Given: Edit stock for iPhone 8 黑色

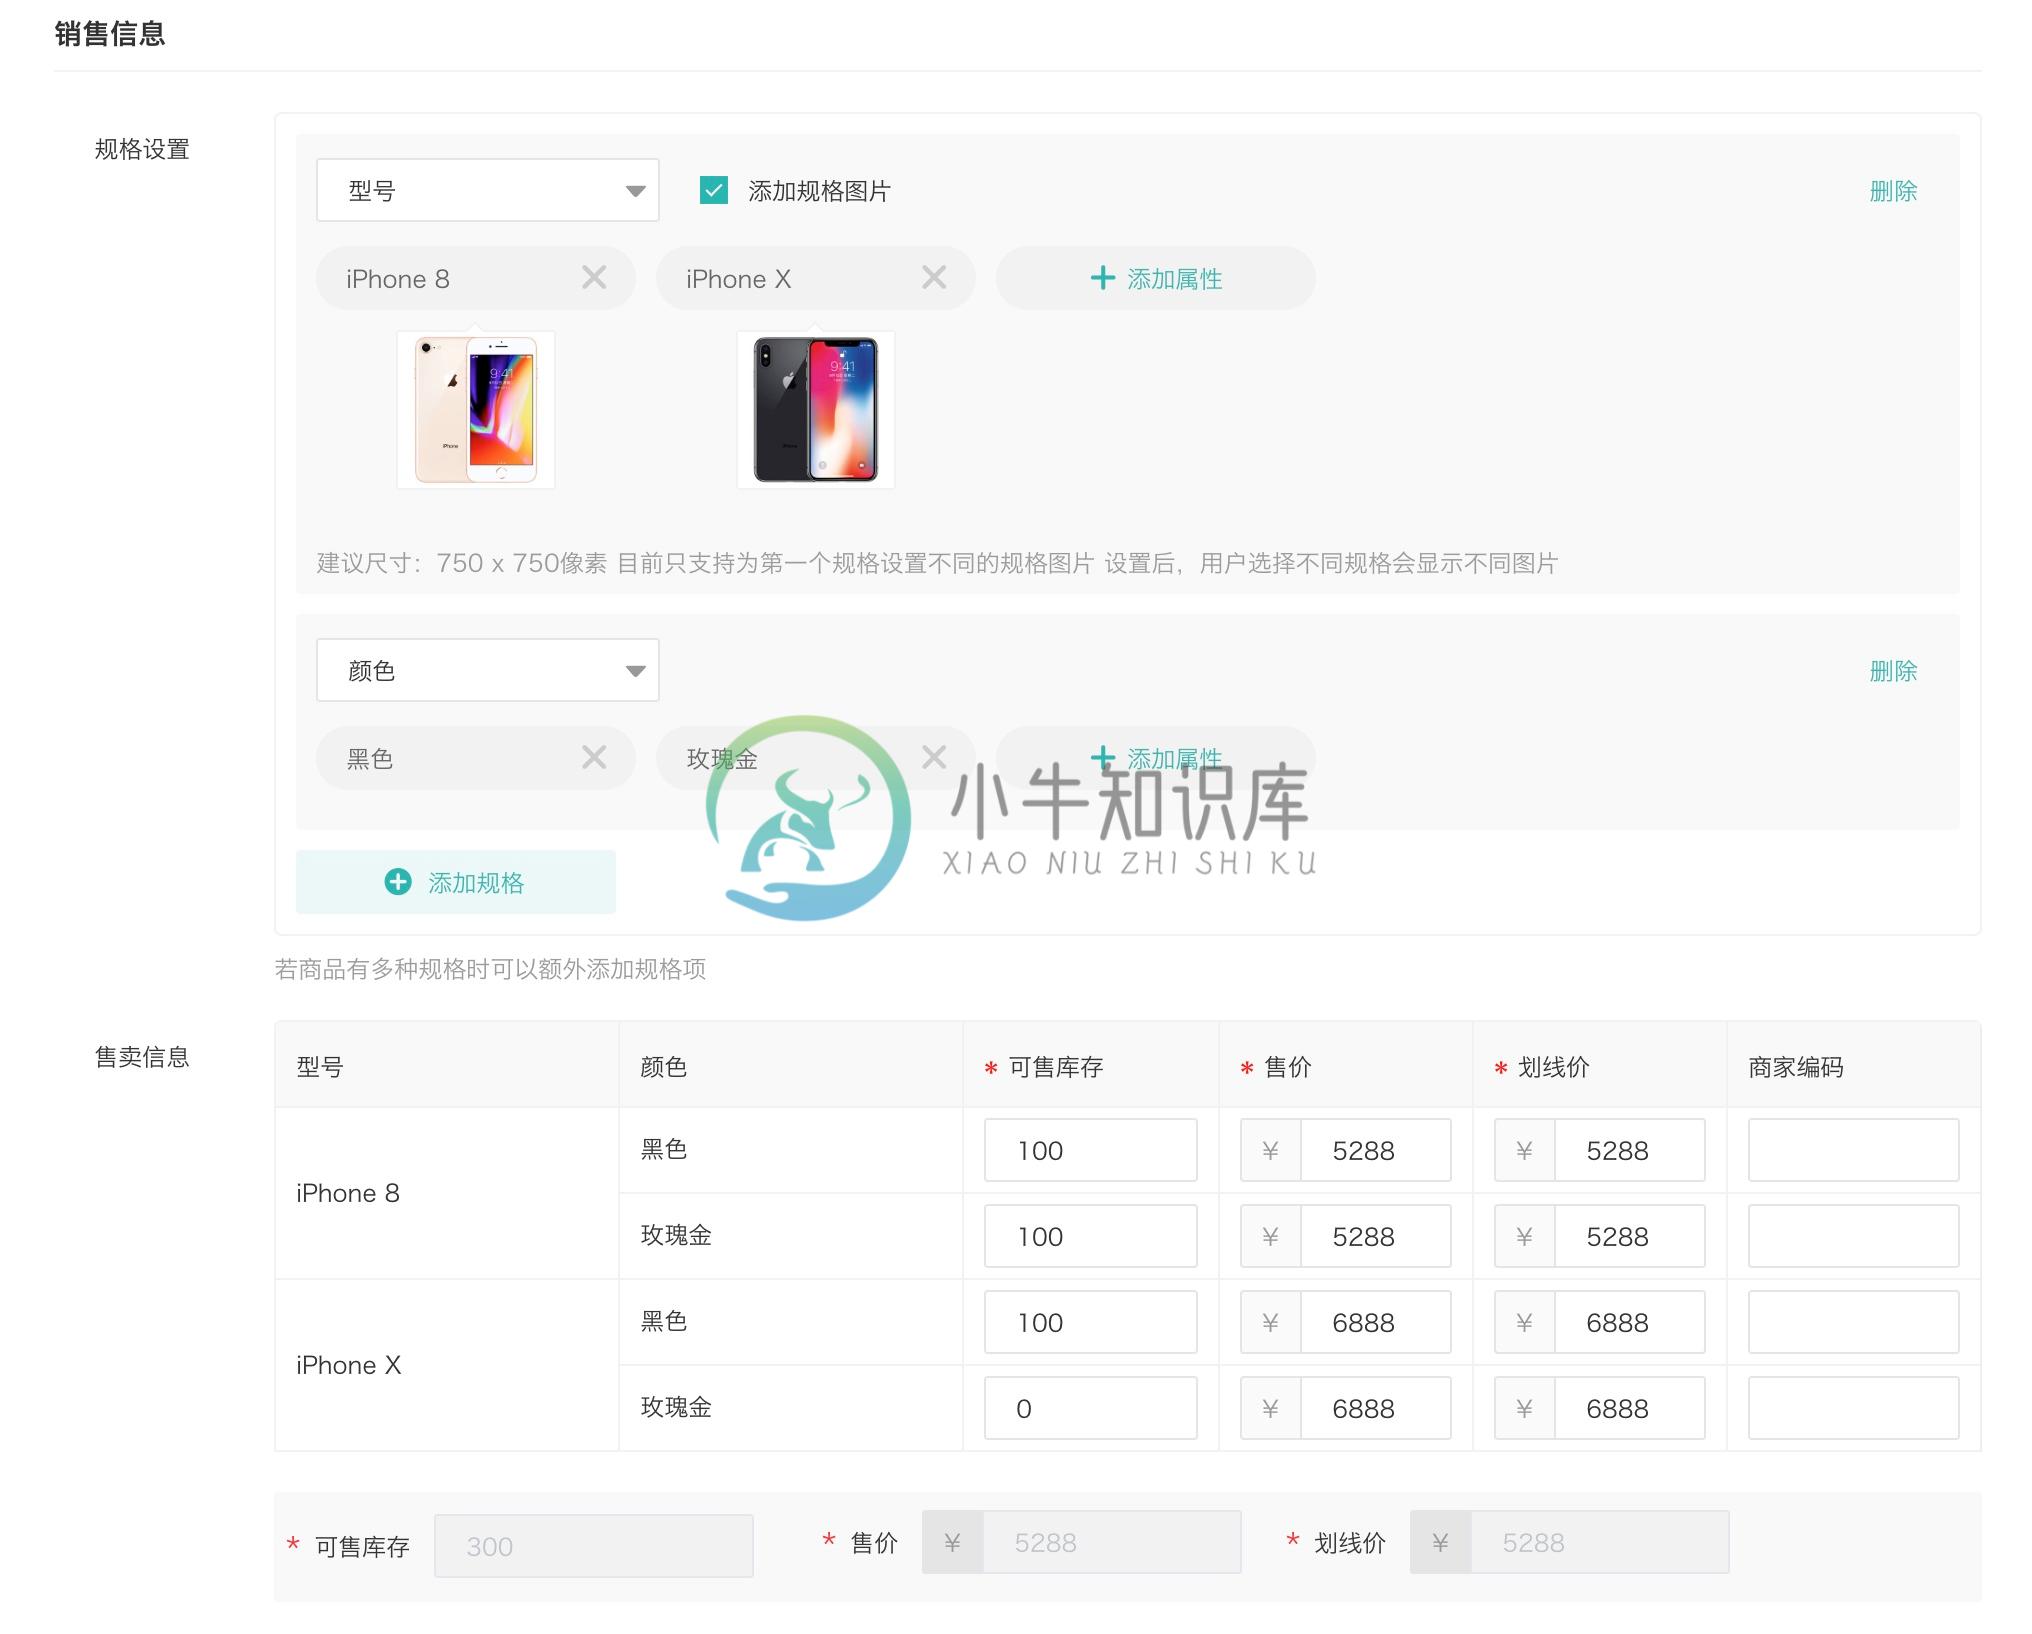Looking at the screenshot, I should coord(1091,1150).
